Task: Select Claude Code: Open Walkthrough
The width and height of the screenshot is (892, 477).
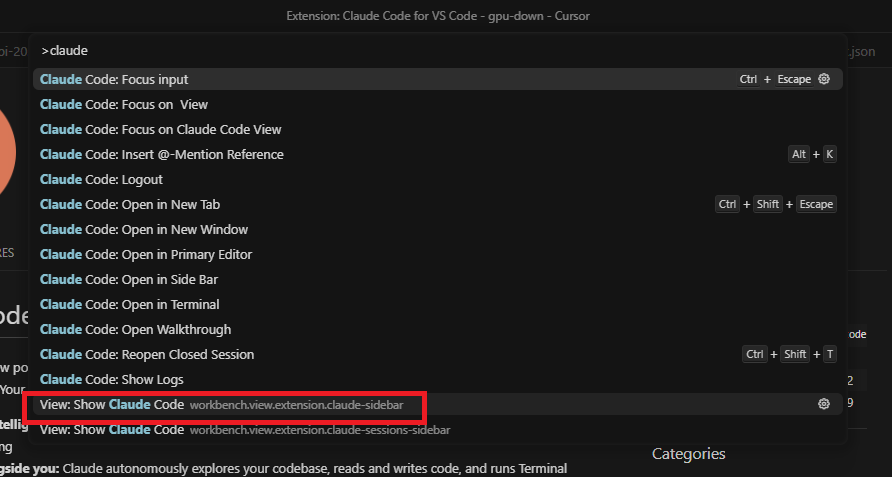Action: point(437,330)
